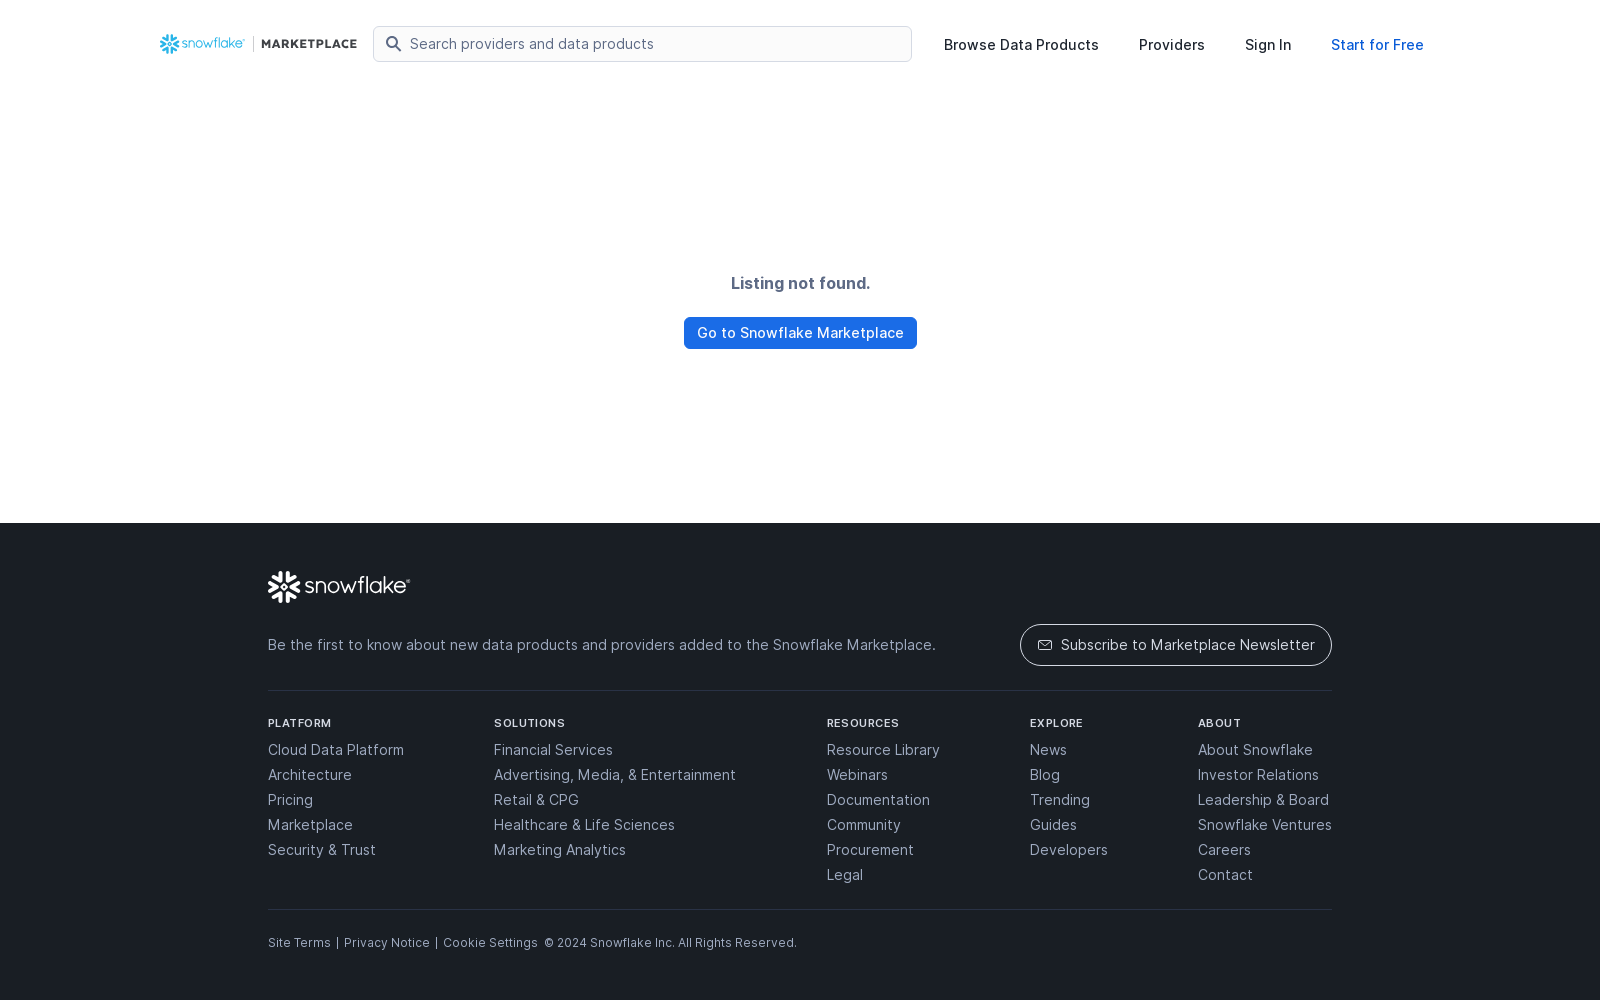Viewport: 1600px width, 1000px height.
Task: Open the Architecture footer link
Action: click(310, 775)
